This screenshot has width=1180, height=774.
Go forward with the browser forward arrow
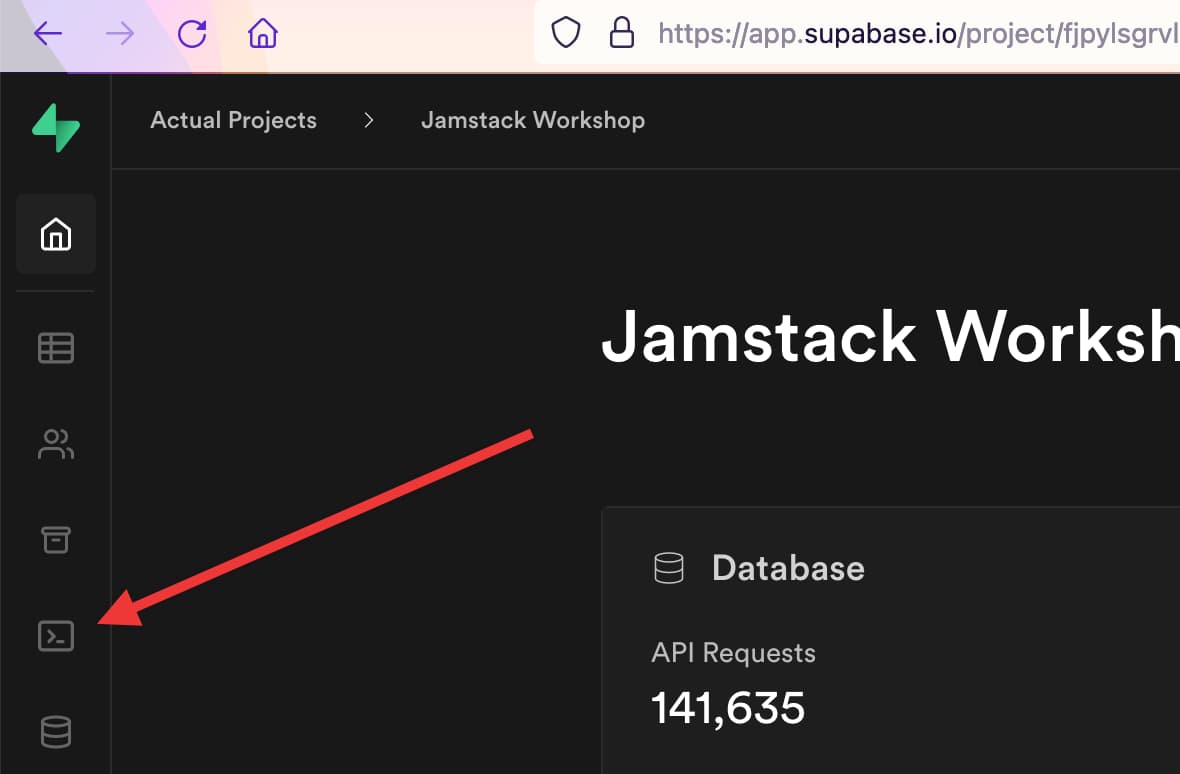(x=120, y=33)
